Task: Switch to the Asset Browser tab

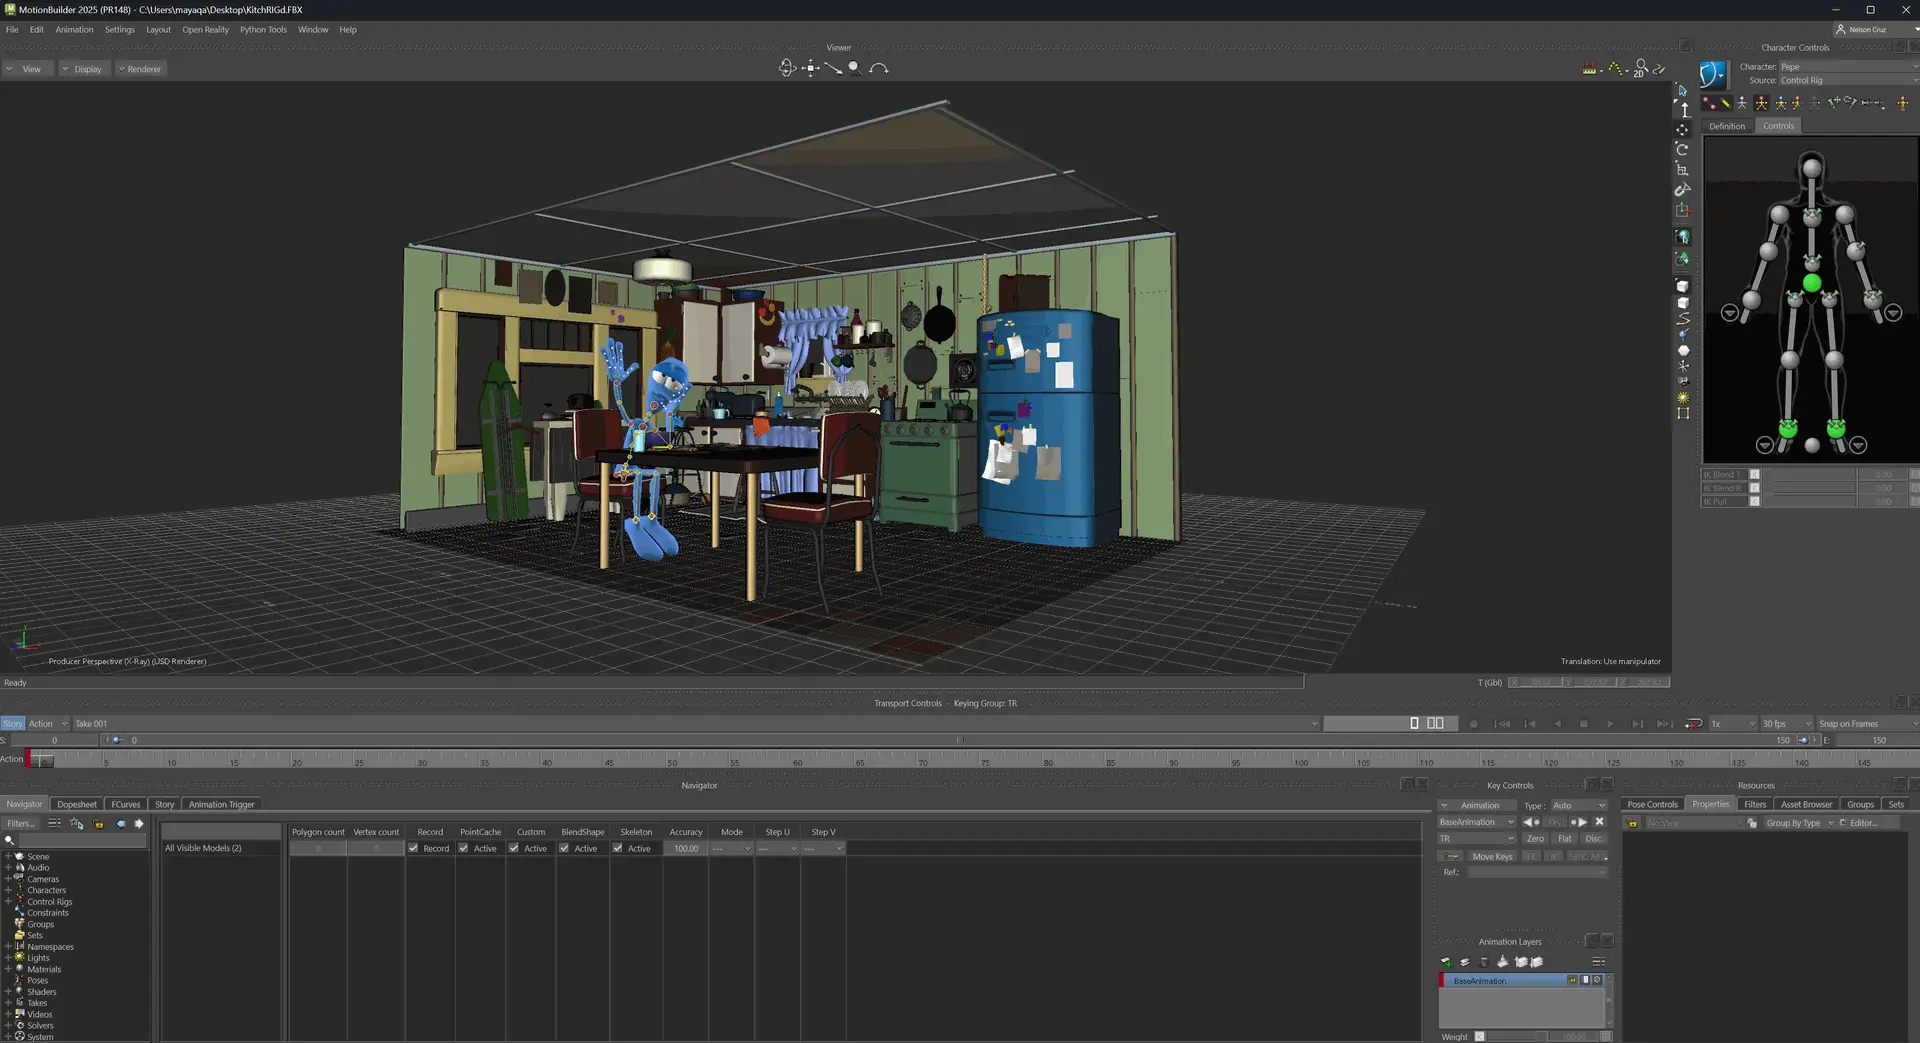Action: coord(1806,804)
